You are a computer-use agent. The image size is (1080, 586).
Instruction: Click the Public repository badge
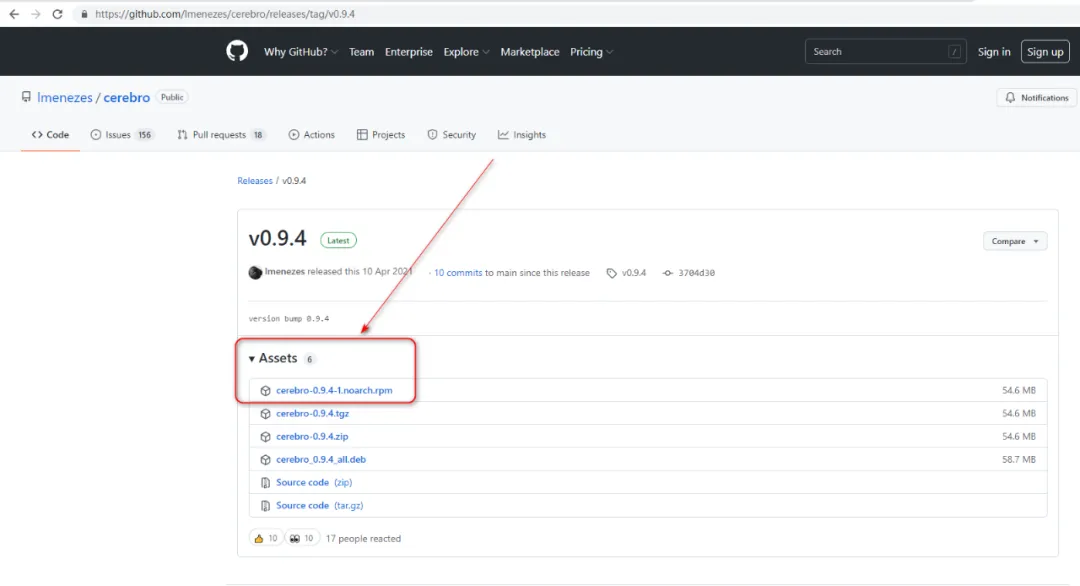tap(172, 97)
